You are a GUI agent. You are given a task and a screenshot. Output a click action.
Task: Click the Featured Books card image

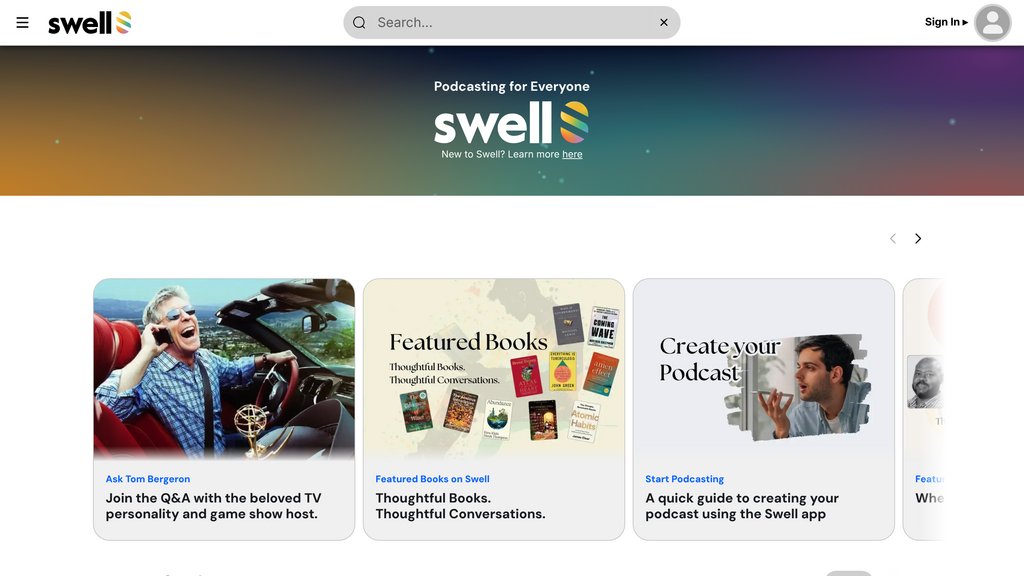tap(494, 369)
